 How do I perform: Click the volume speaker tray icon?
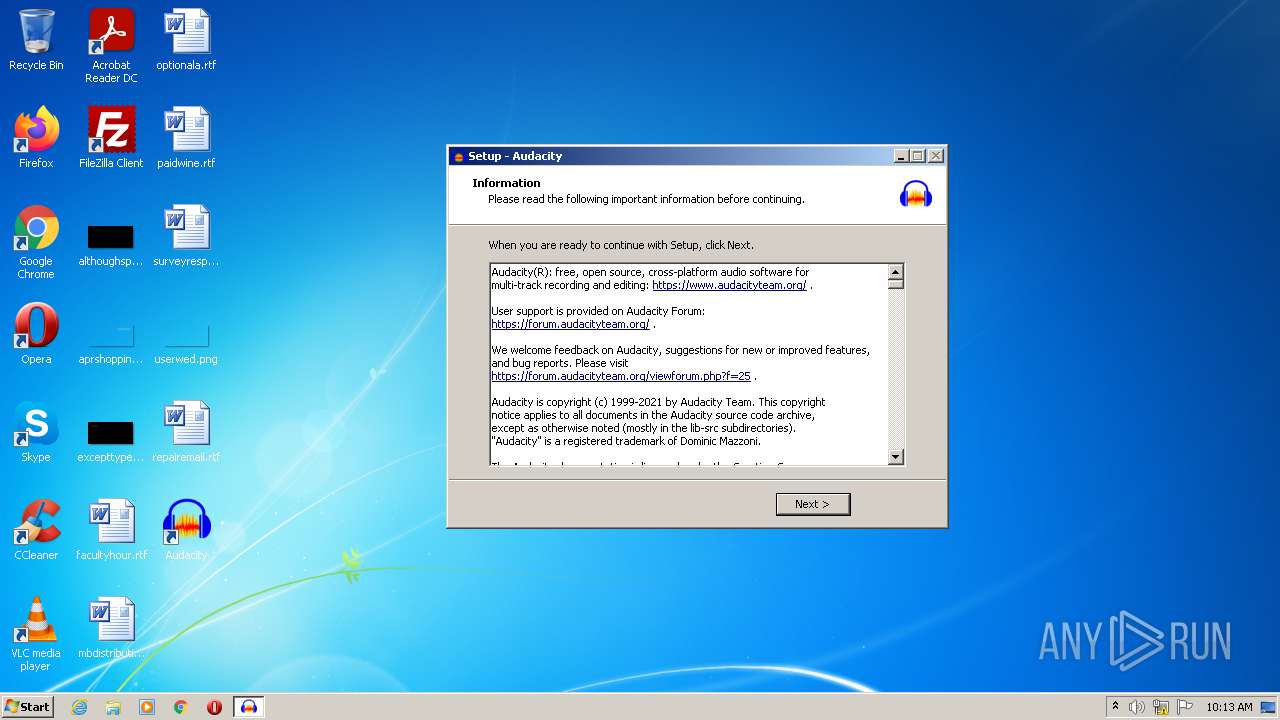(1137, 707)
